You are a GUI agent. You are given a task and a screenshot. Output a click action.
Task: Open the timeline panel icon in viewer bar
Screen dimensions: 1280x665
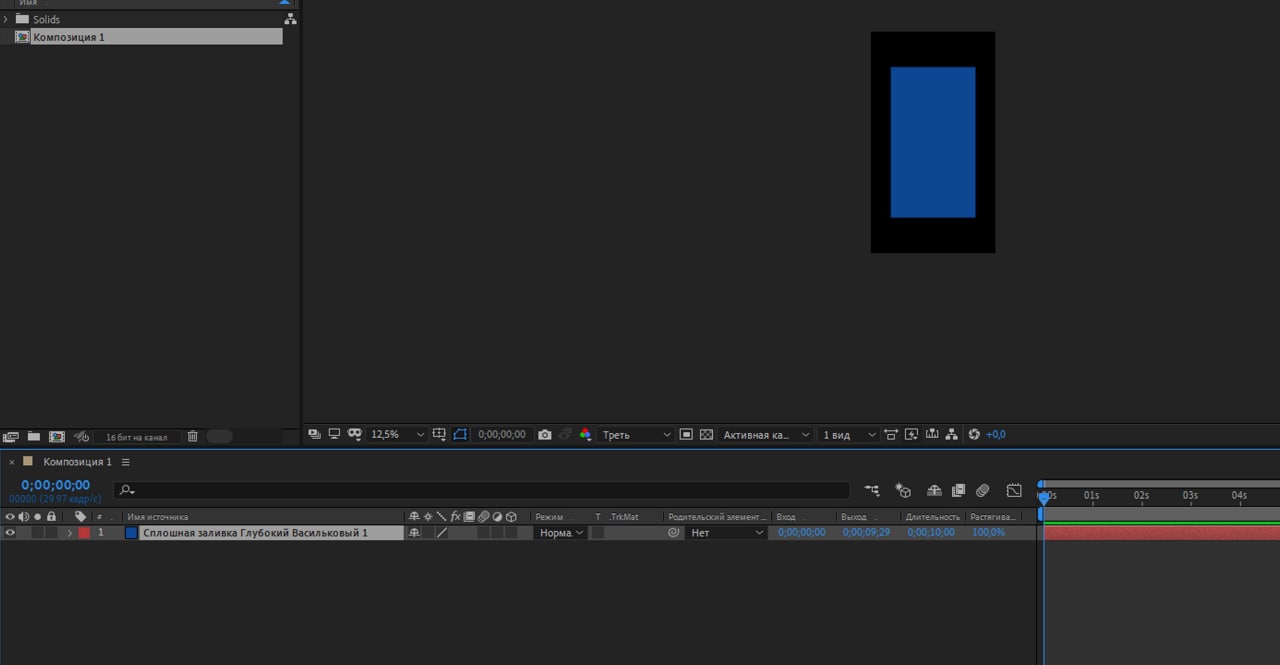[x=932, y=435]
